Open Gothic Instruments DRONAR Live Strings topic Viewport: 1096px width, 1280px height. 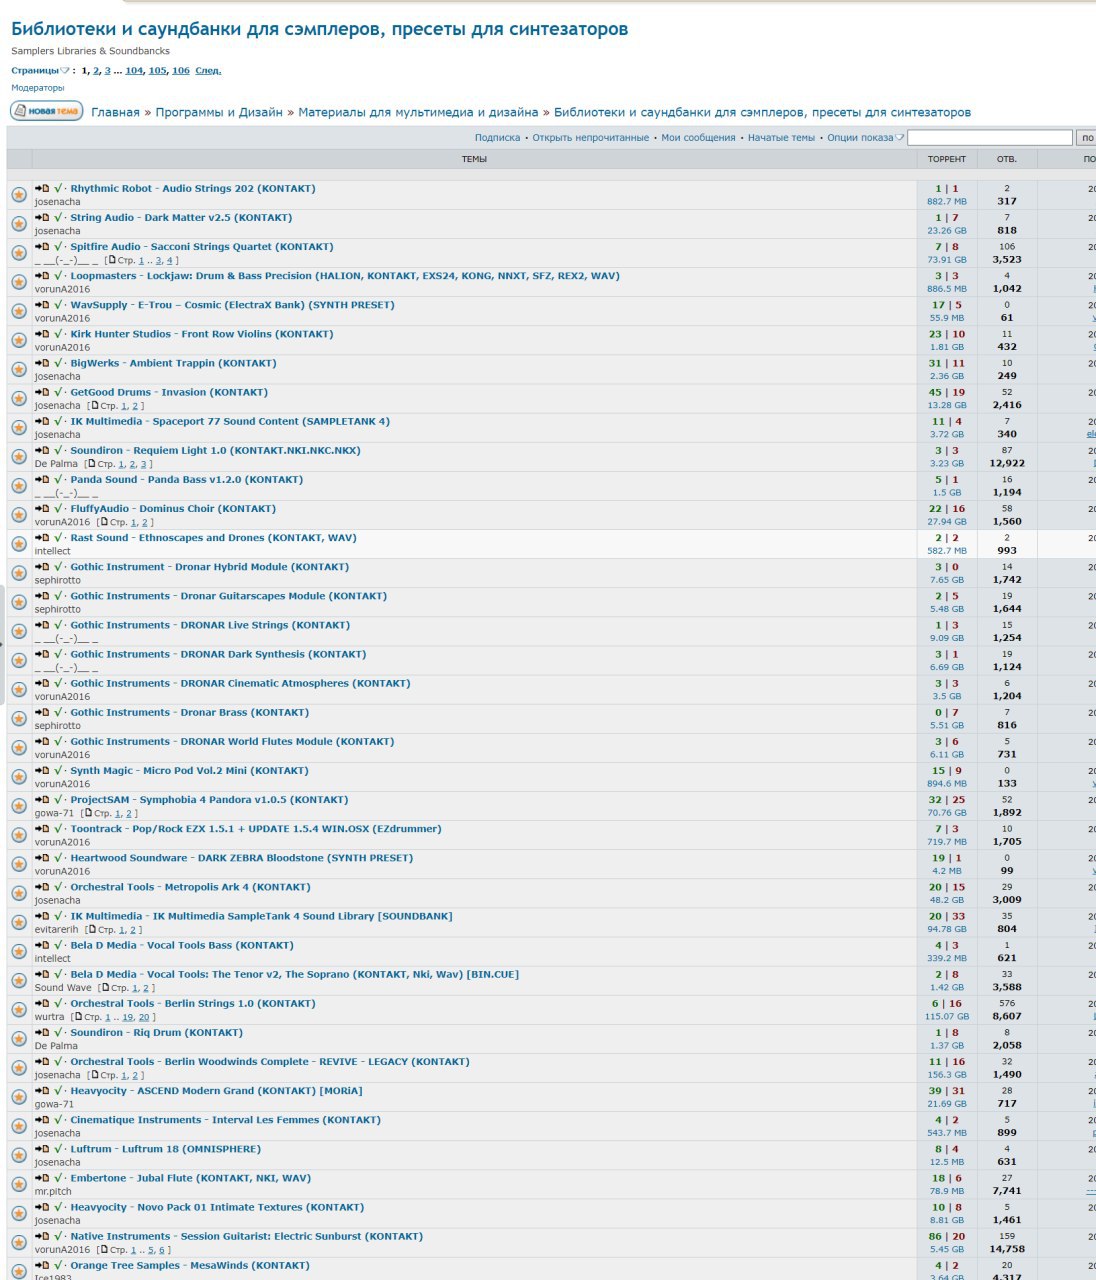(210, 625)
